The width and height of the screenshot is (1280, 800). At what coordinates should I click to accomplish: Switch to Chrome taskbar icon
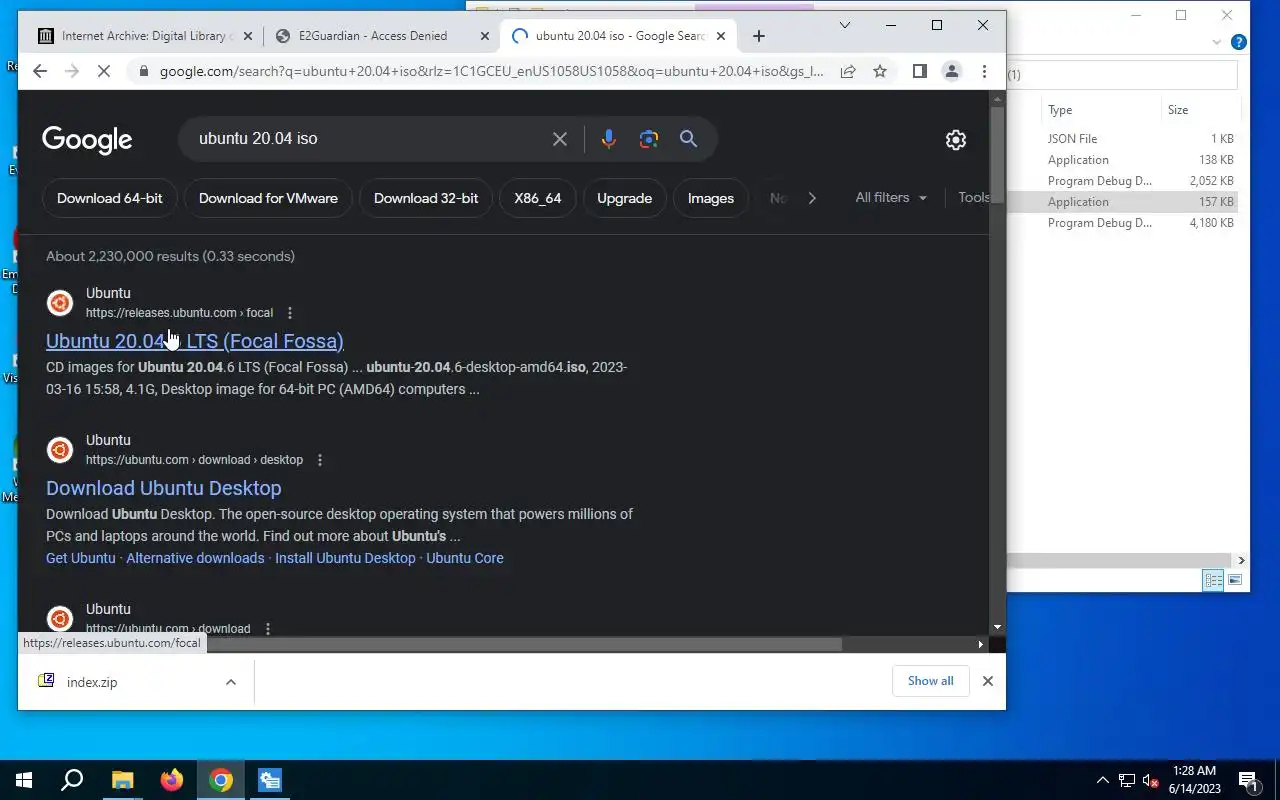tap(221, 780)
